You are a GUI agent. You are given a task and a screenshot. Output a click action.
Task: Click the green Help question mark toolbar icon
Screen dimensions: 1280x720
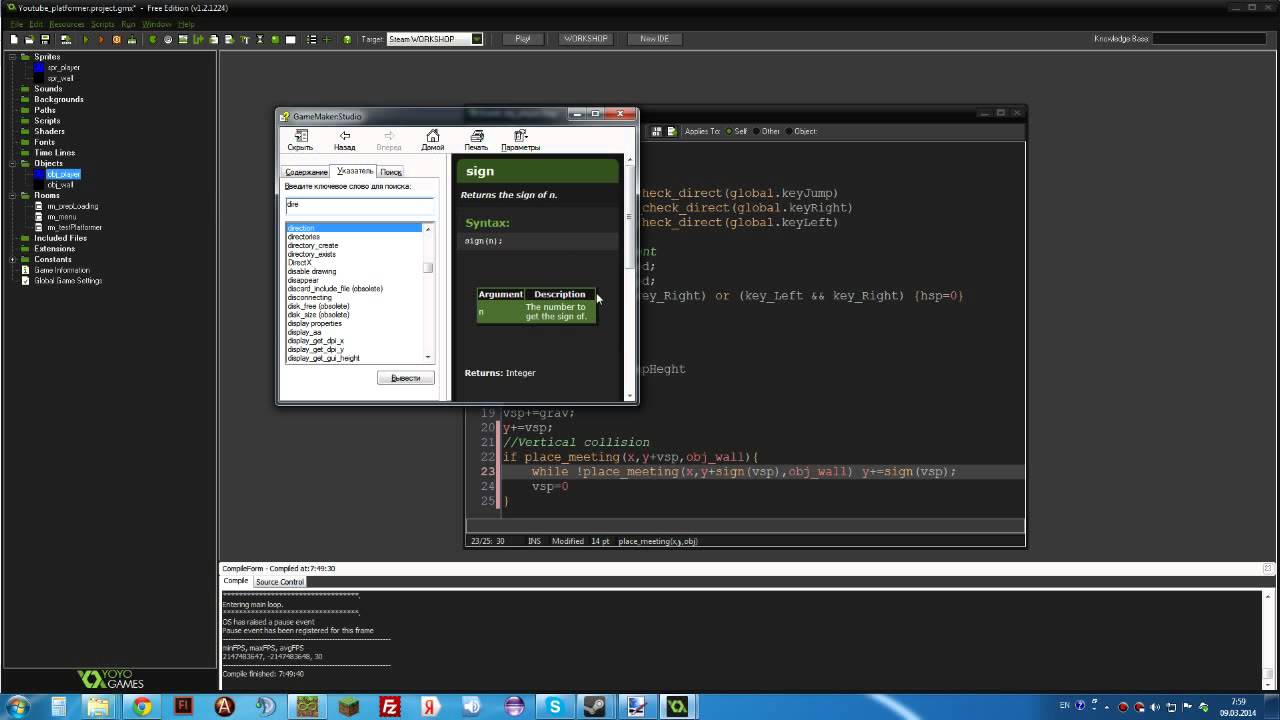(x=347, y=39)
